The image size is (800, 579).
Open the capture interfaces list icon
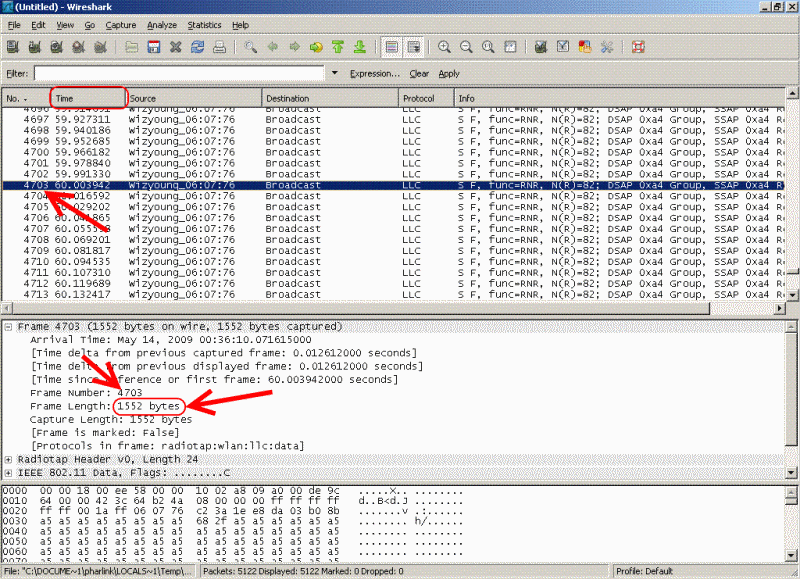(13, 47)
